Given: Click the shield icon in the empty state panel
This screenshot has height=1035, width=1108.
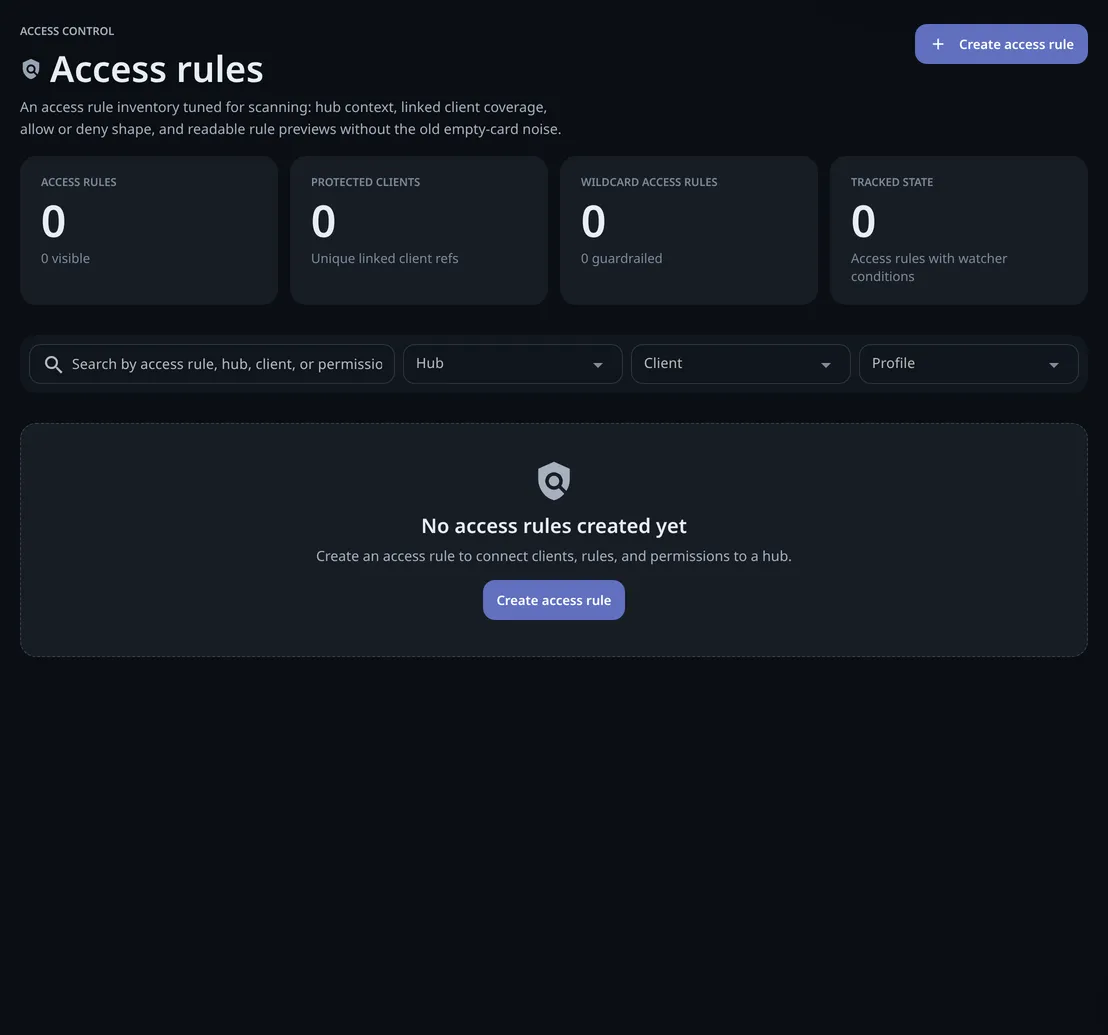Looking at the screenshot, I should pos(553,481).
